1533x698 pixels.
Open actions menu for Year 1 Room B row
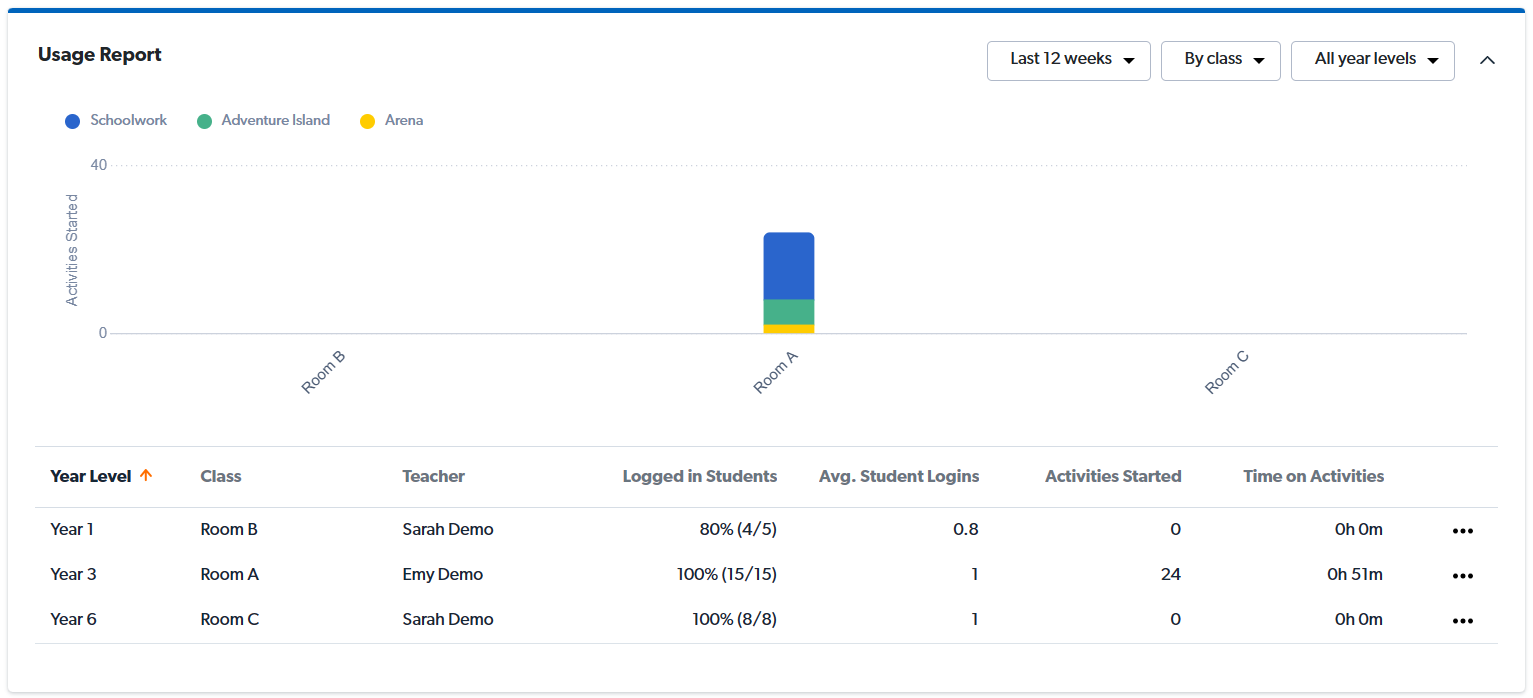click(x=1463, y=530)
